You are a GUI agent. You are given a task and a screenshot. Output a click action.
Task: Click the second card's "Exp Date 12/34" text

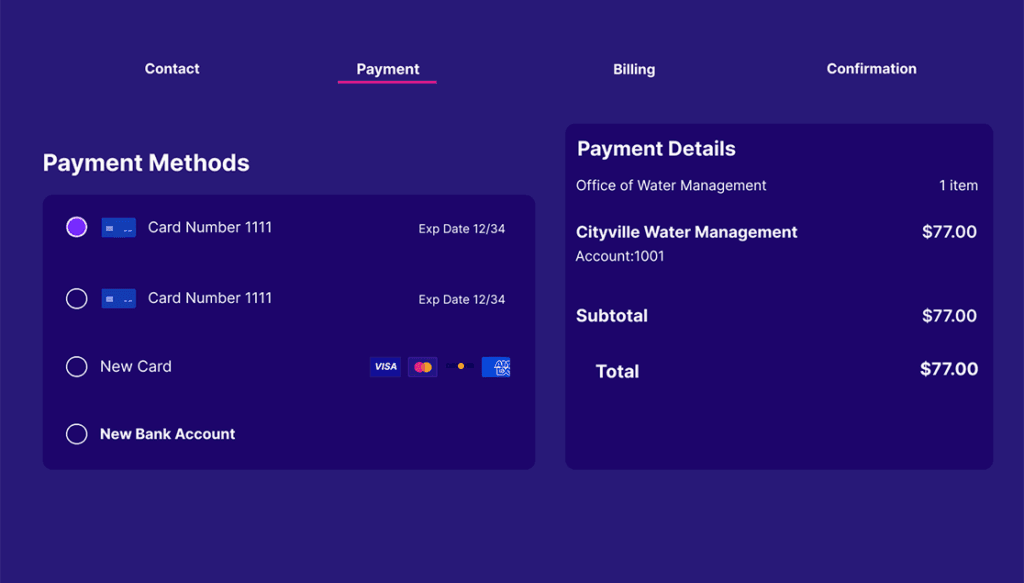(462, 299)
